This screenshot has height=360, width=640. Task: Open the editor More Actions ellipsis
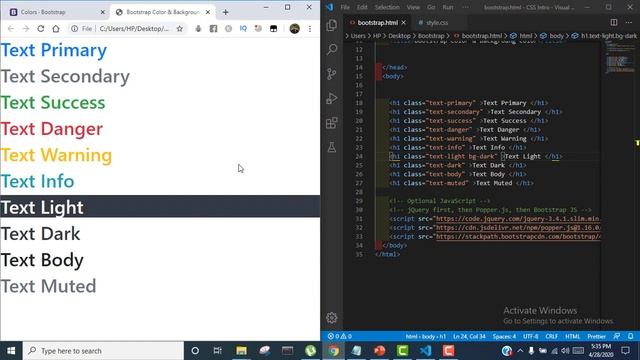tap(629, 22)
